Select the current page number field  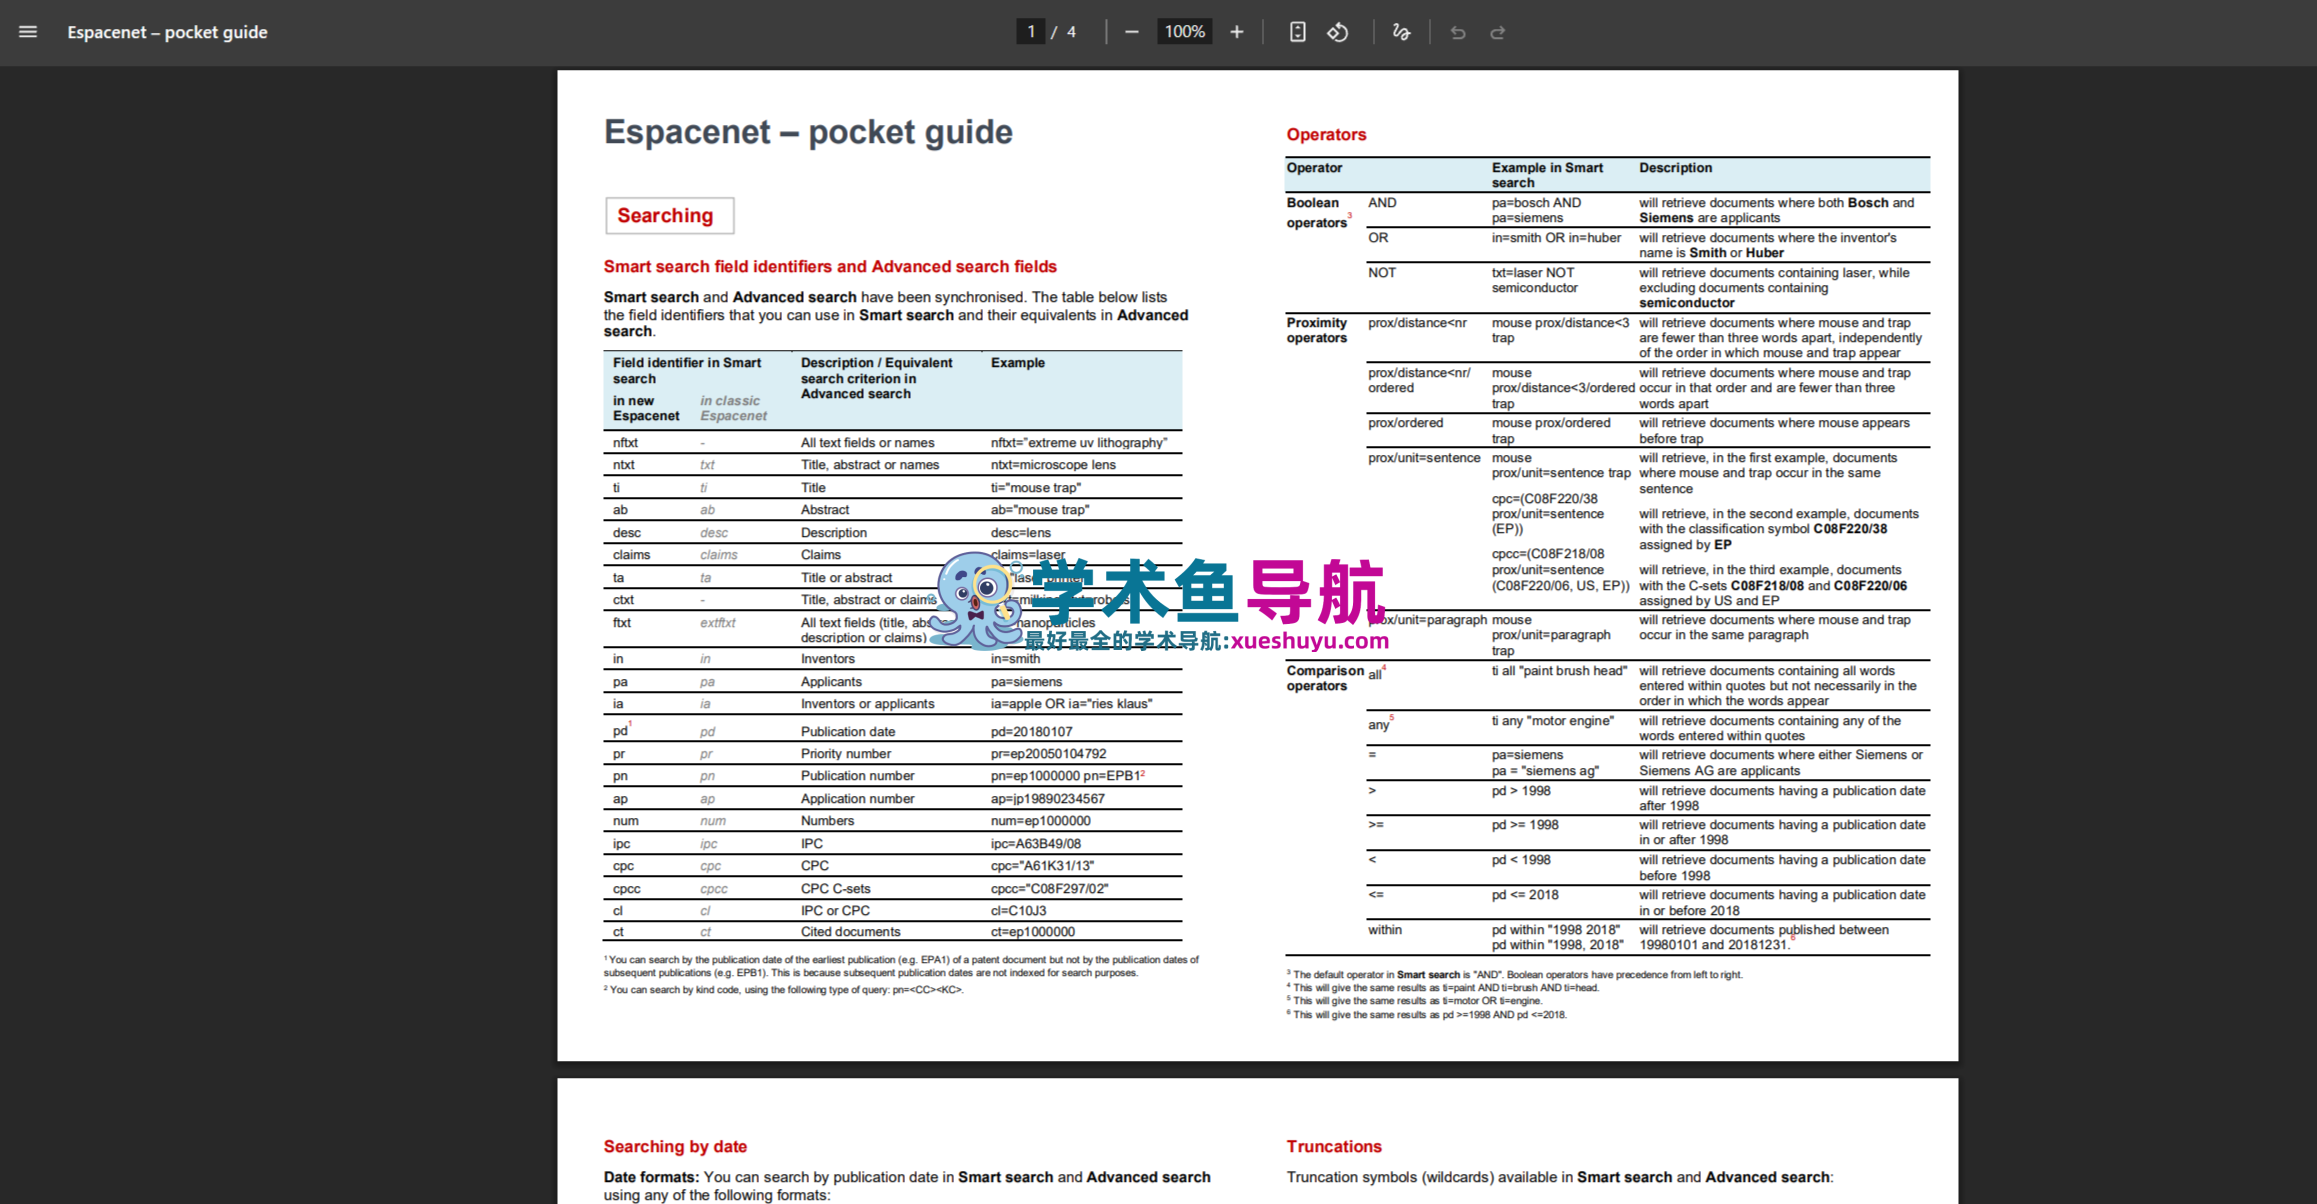click(1030, 32)
